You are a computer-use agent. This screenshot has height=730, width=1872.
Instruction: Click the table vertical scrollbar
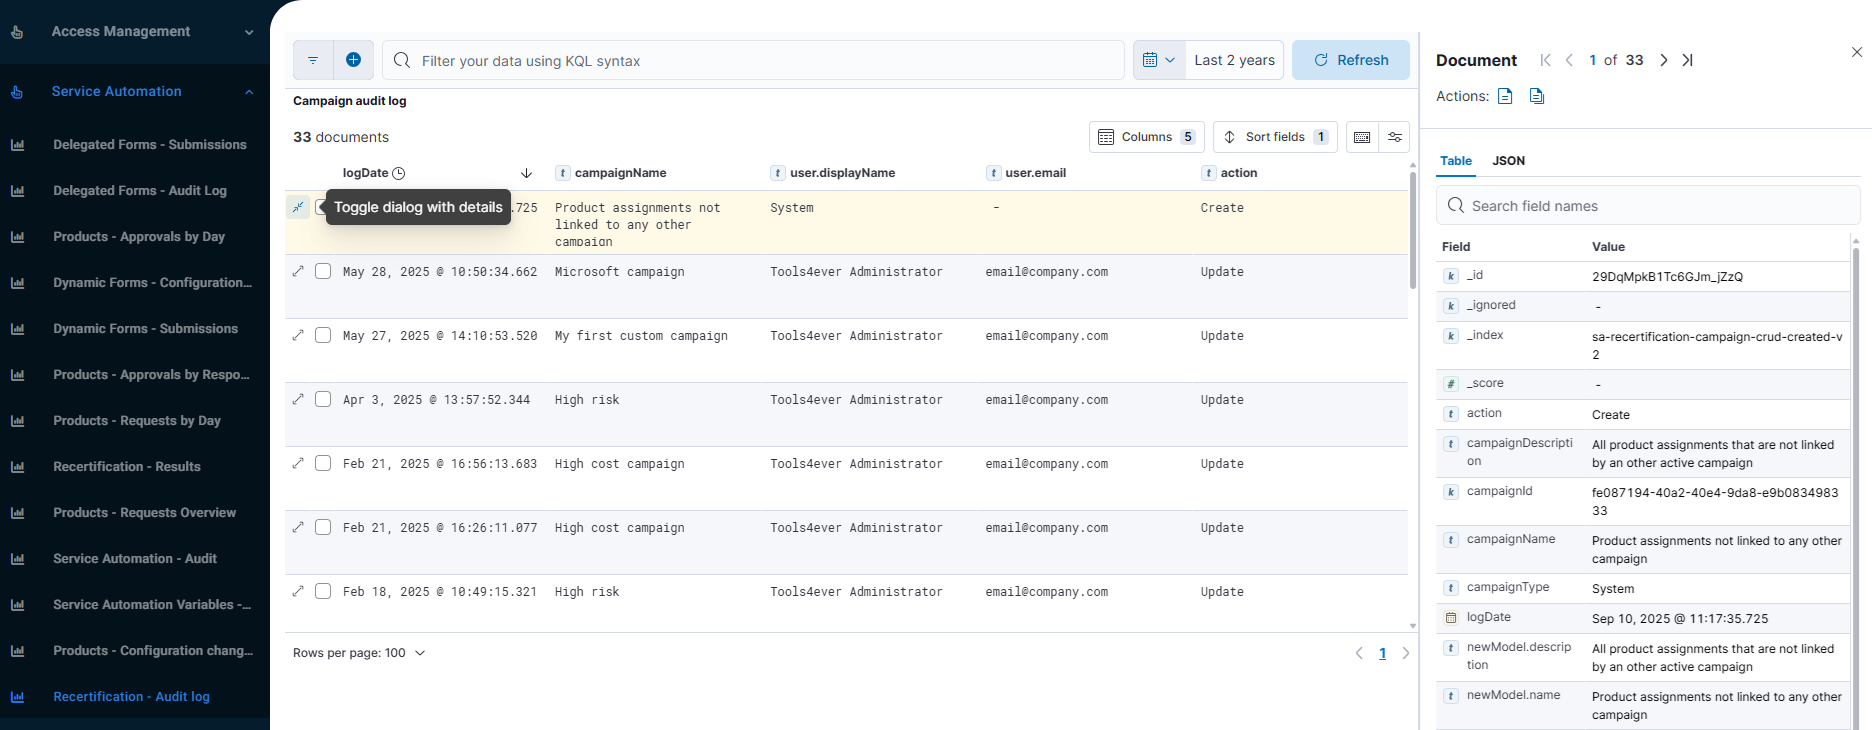pos(1412,230)
